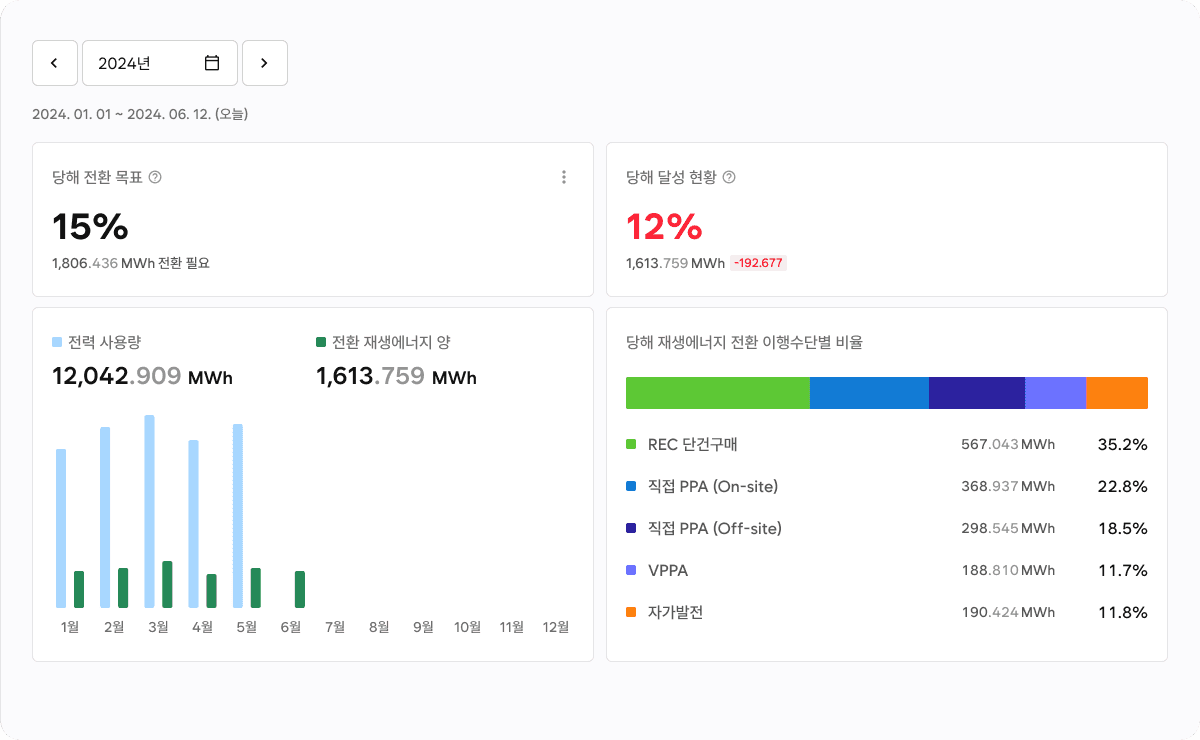This screenshot has height=740, width=1200.
Task: Open the kebab menu on the 목표 card
Action: 564,176
